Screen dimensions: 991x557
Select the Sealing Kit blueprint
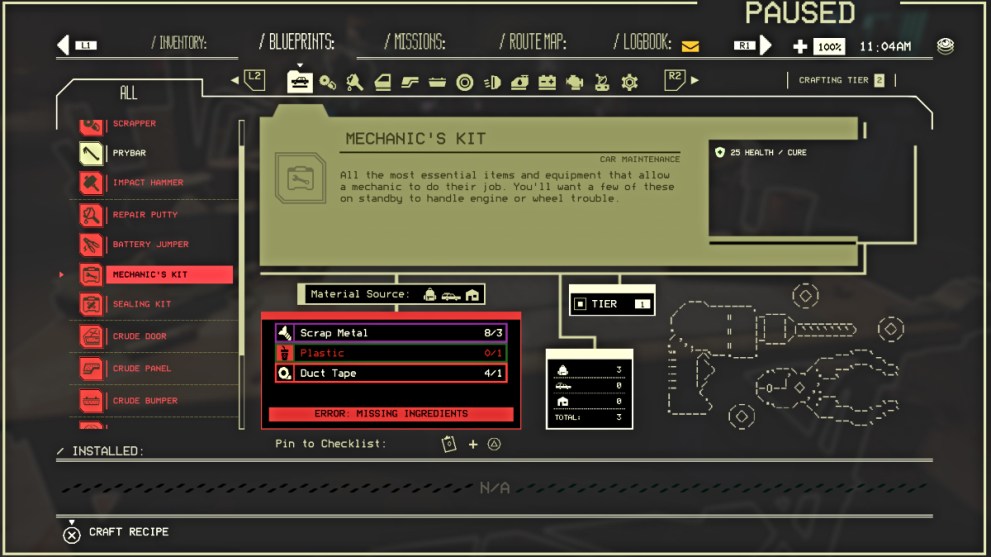[141, 304]
